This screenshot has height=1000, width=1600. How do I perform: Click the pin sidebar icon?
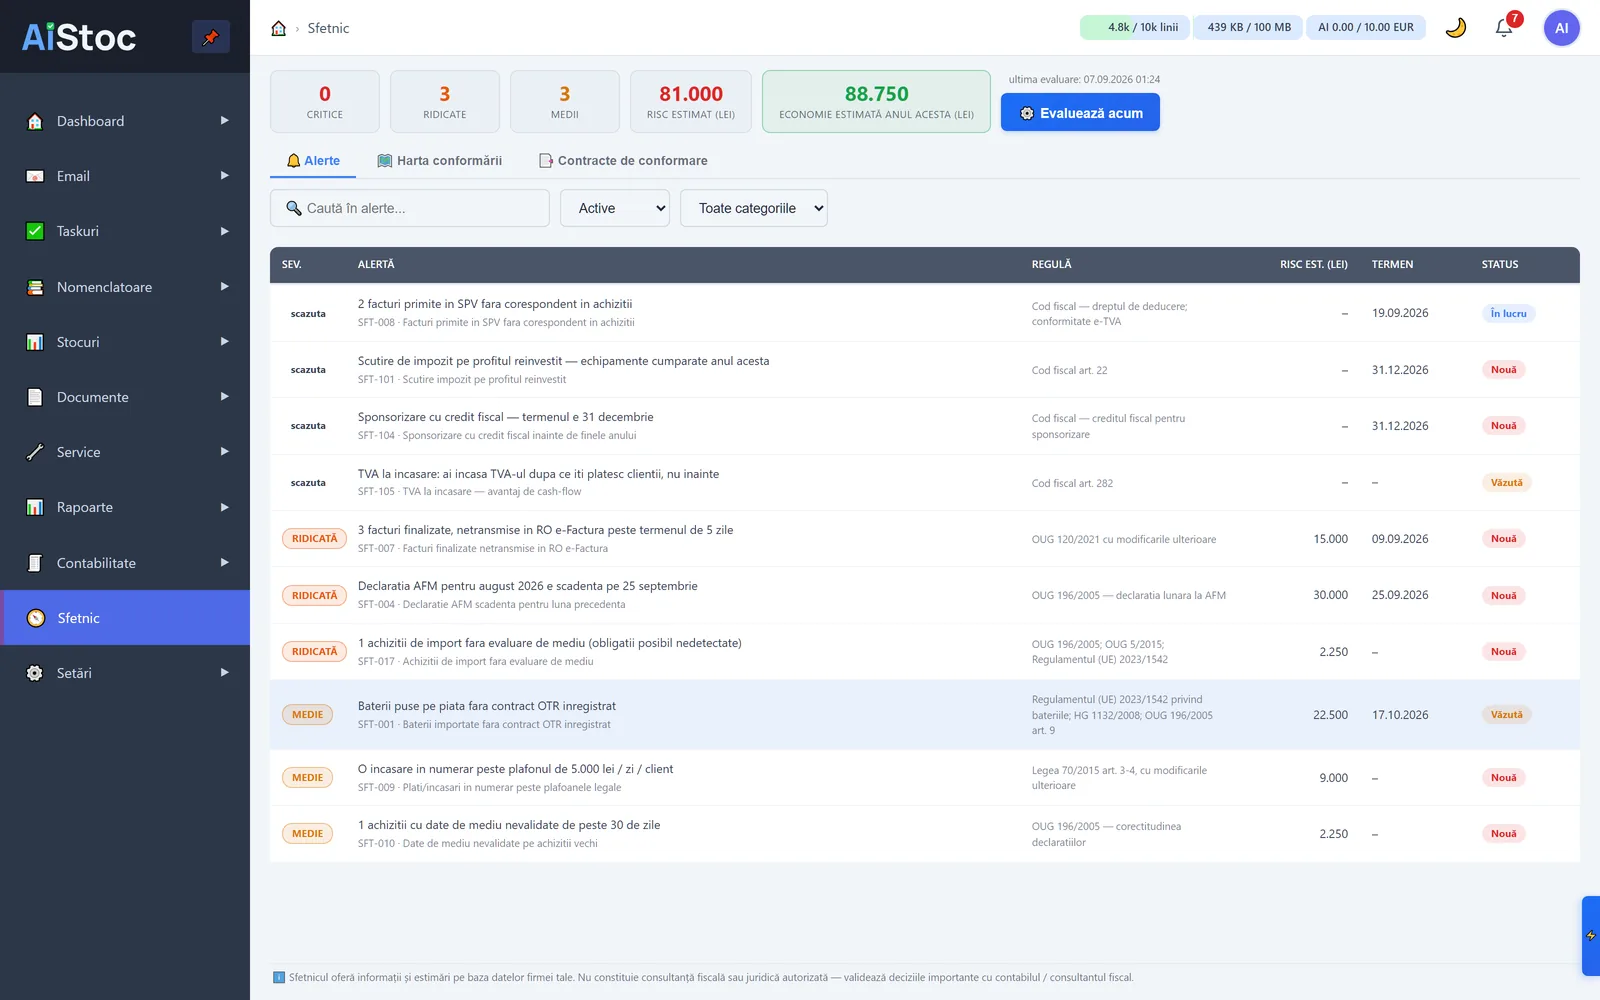(x=210, y=37)
